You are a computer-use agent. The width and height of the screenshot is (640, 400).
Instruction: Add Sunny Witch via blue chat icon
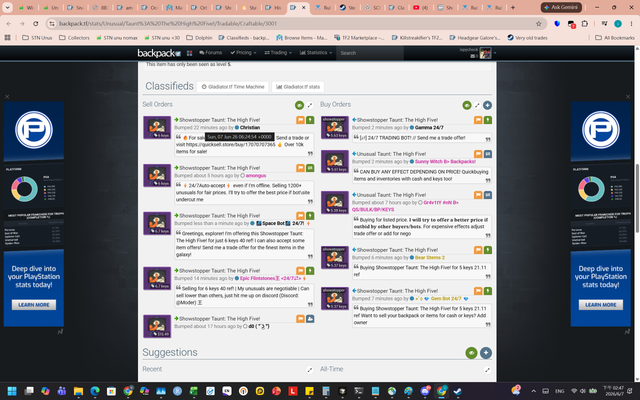click(488, 154)
